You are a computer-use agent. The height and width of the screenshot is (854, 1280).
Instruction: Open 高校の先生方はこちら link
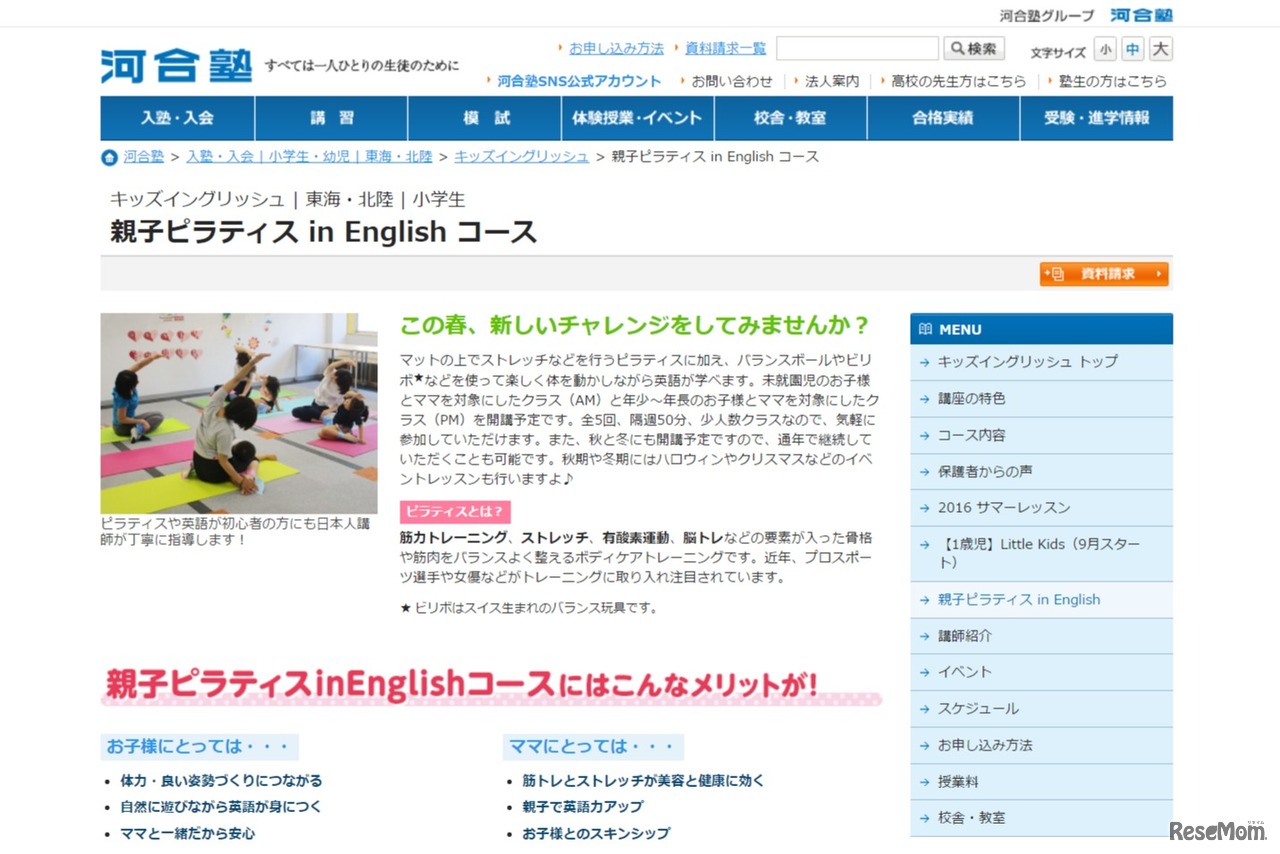coord(958,81)
